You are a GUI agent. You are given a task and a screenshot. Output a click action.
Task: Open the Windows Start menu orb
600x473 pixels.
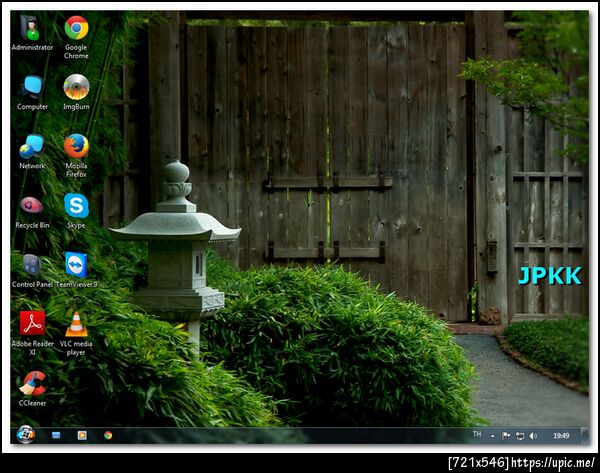26,435
